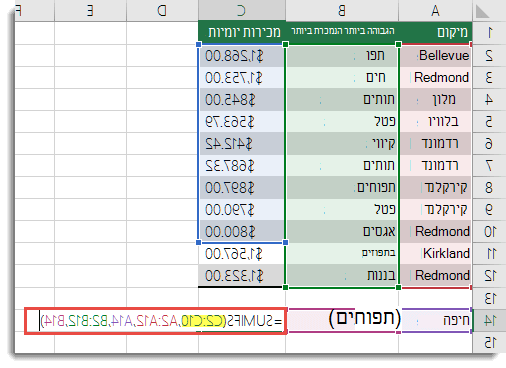Screen dimensions: 506x368
Task: Select the $1,753.00 sales cell in row 3
Action: (x=242, y=77)
